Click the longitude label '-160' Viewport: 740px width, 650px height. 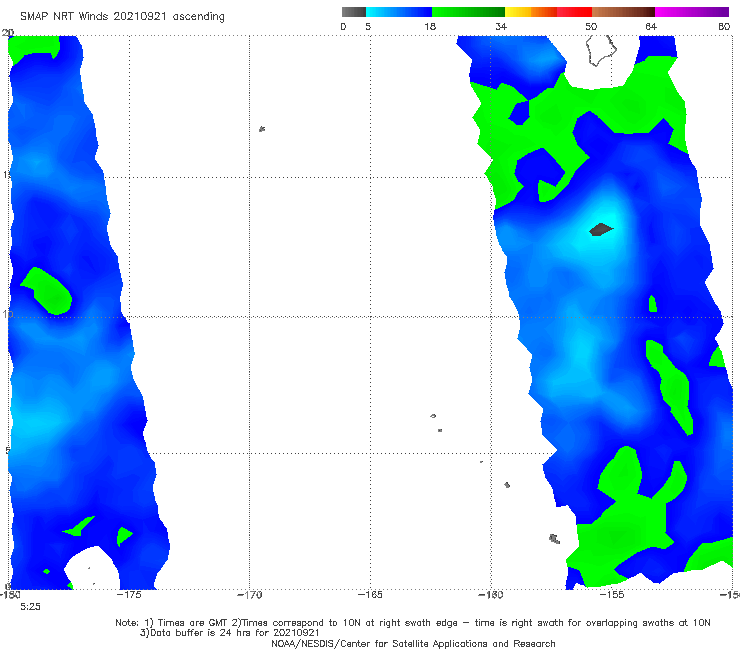[x=491, y=595]
